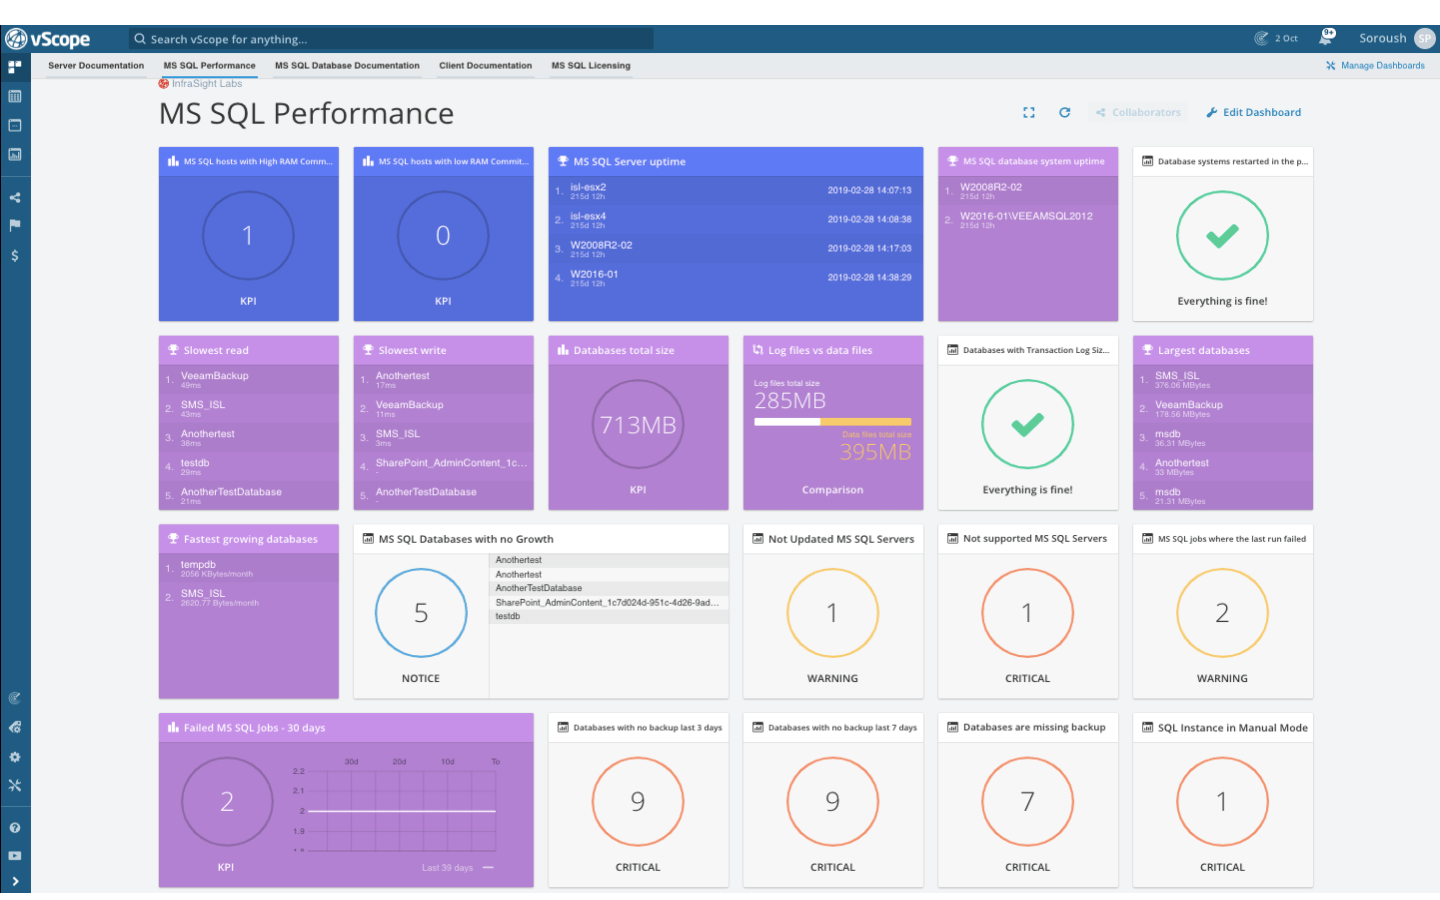This screenshot has width=1440, height=900.
Task: Click the KPI circle in Failed MS SQL Jobs widget
Action: [227, 802]
